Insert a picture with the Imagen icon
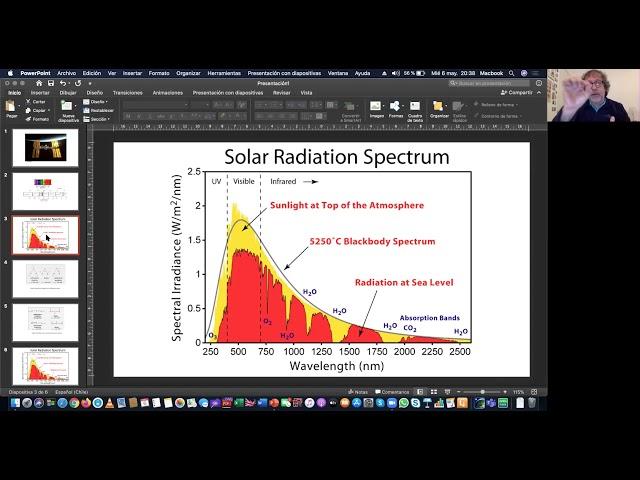Screen dimensions: 640x480 point(376,106)
